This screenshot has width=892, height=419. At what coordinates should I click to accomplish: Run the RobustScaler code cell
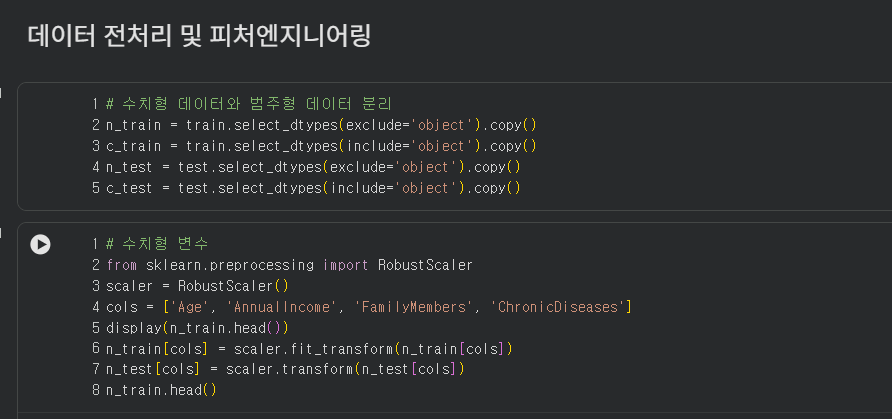(x=40, y=244)
